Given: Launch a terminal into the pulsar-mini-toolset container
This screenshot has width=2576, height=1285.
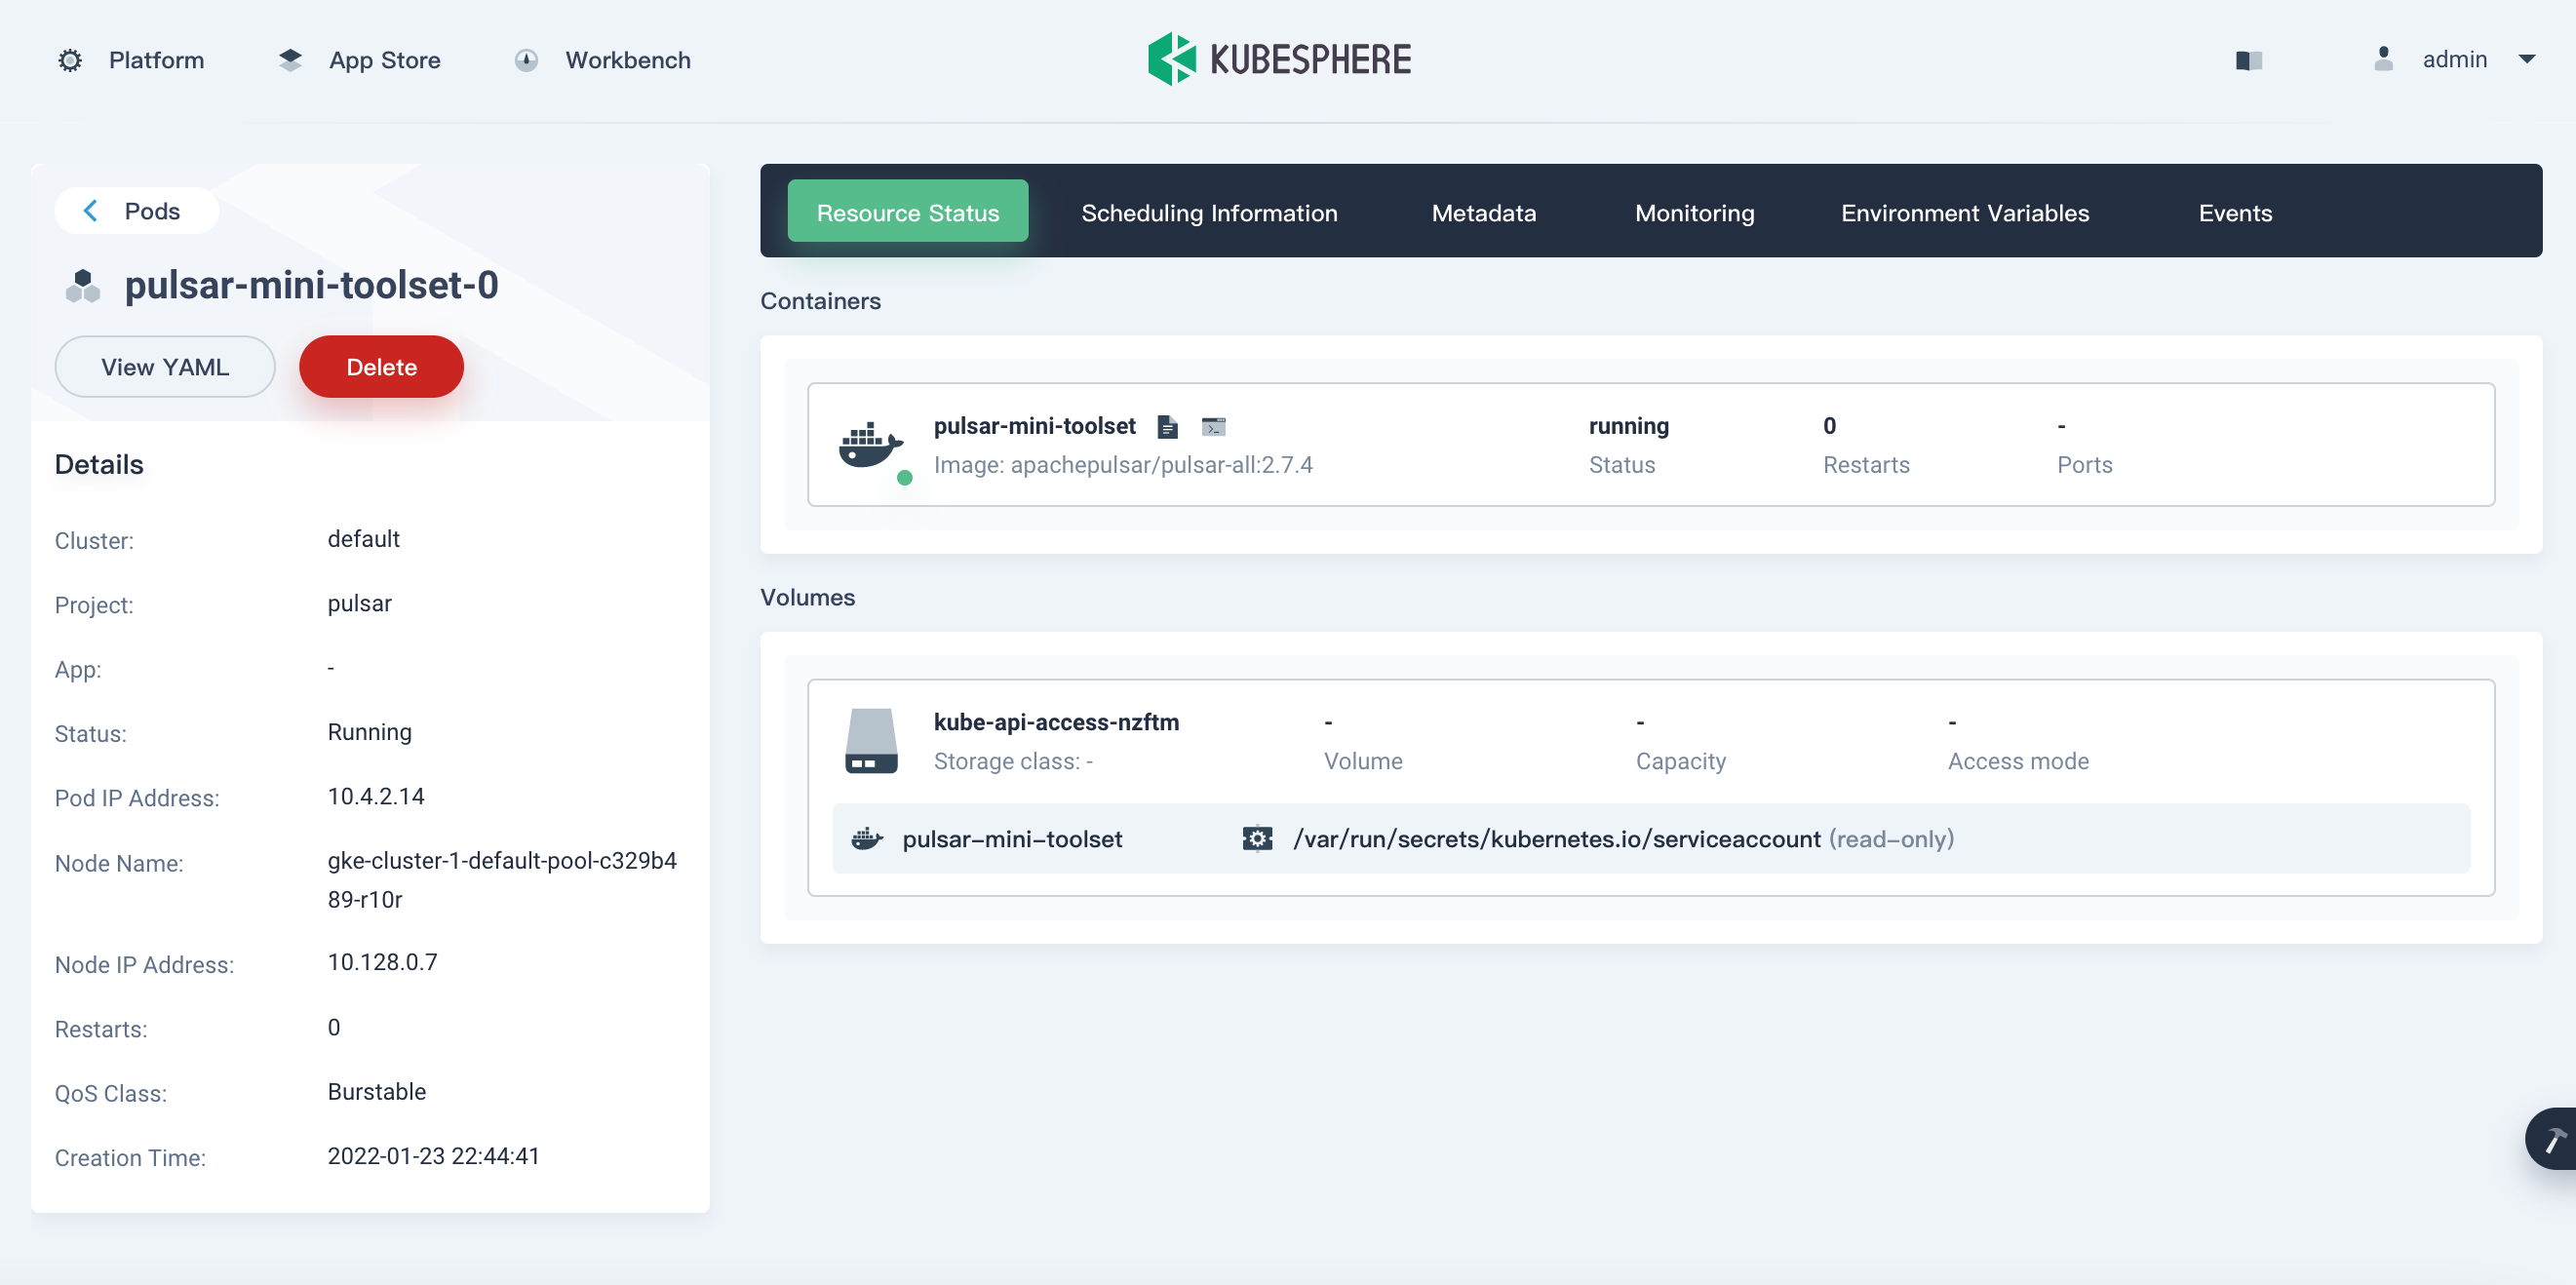Looking at the screenshot, I should 1214,426.
